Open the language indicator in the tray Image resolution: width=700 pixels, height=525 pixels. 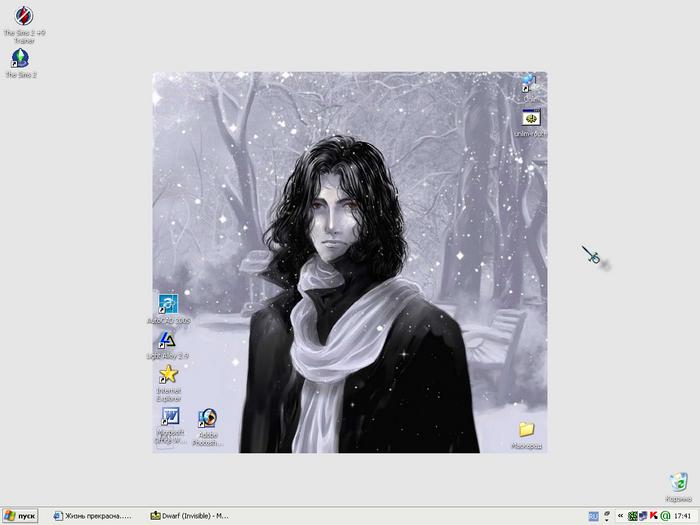coord(593,516)
